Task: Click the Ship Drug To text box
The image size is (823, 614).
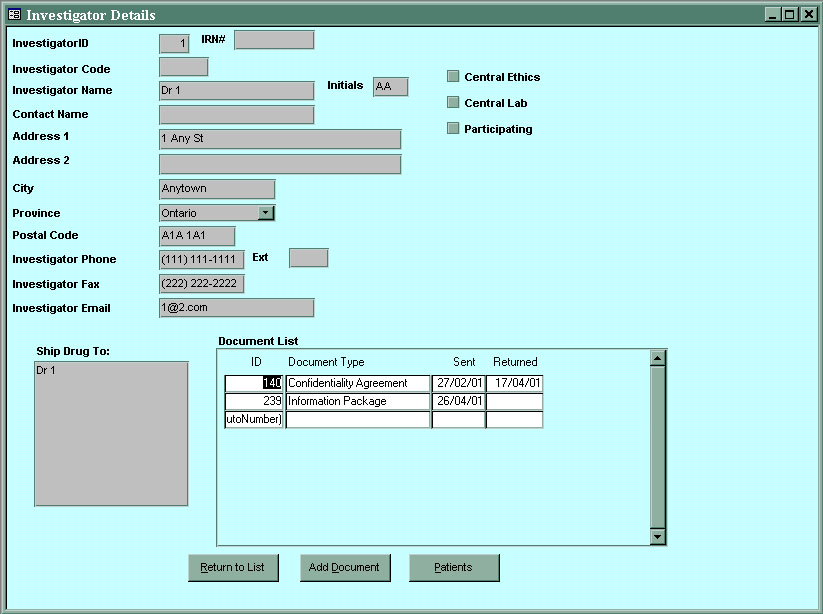Action: (x=111, y=433)
